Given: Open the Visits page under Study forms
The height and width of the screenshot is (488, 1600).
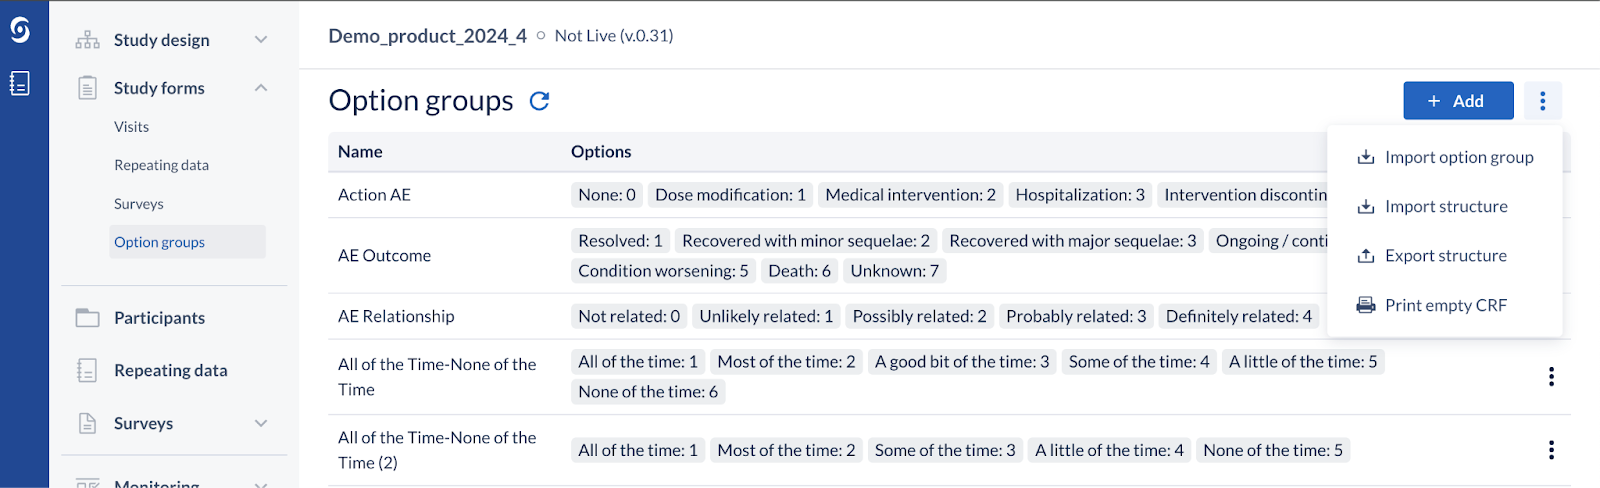Looking at the screenshot, I should [x=131, y=127].
